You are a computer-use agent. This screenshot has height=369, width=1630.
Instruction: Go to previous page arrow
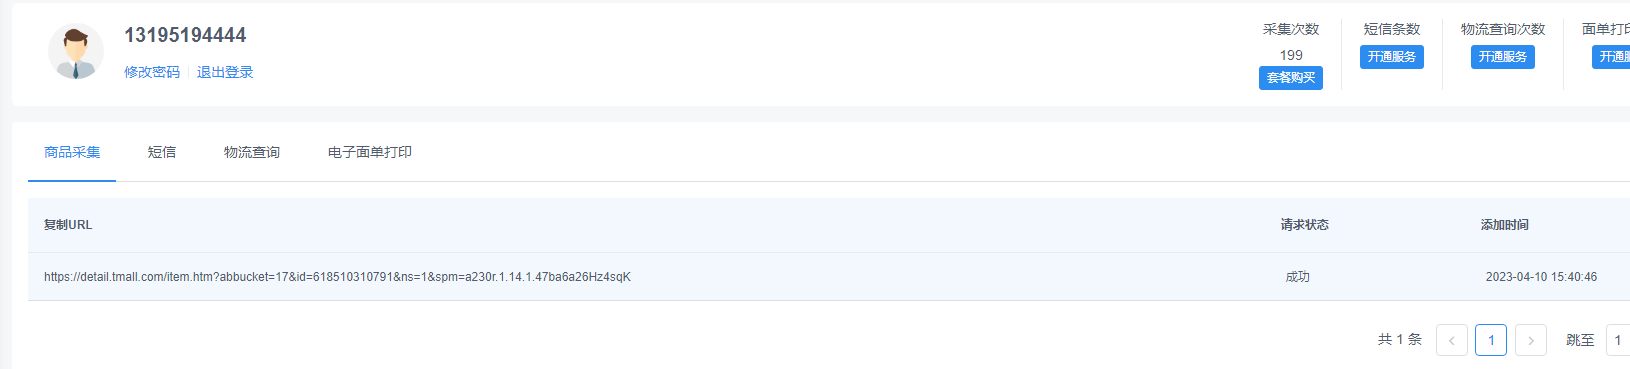(1452, 340)
